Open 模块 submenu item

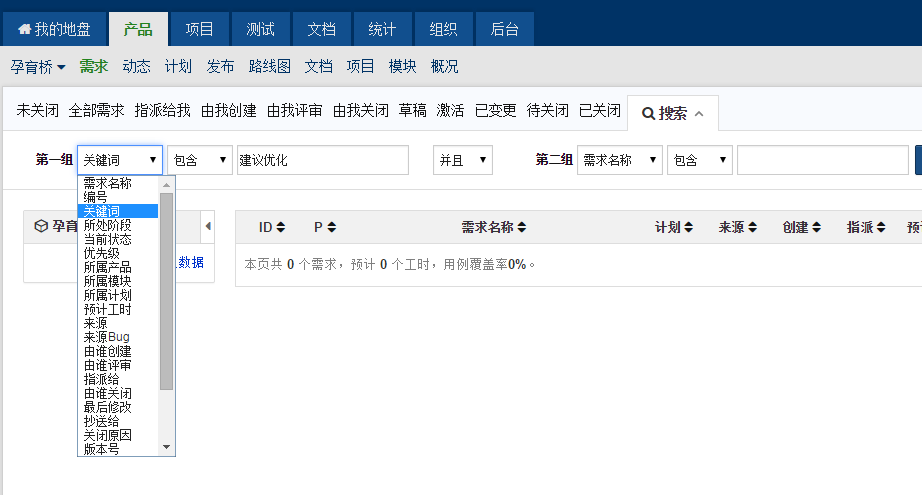(x=403, y=66)
